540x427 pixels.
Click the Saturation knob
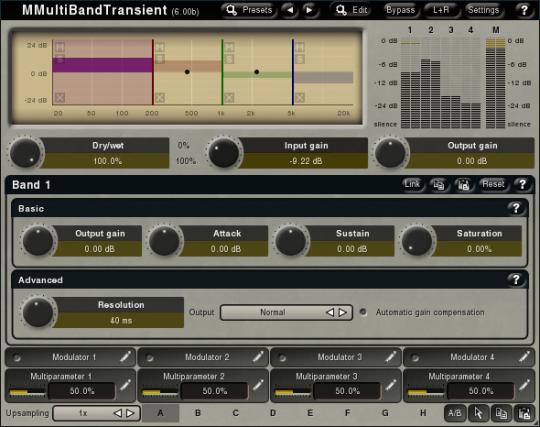coord(417,241)
